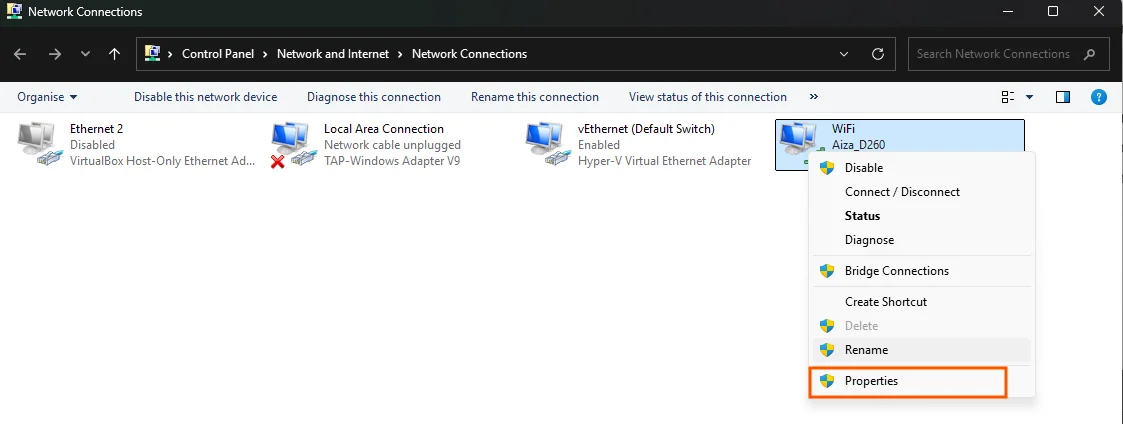1123x424 pixels.
Task: Choose Rename from the context menu
Action: [921, 350]
